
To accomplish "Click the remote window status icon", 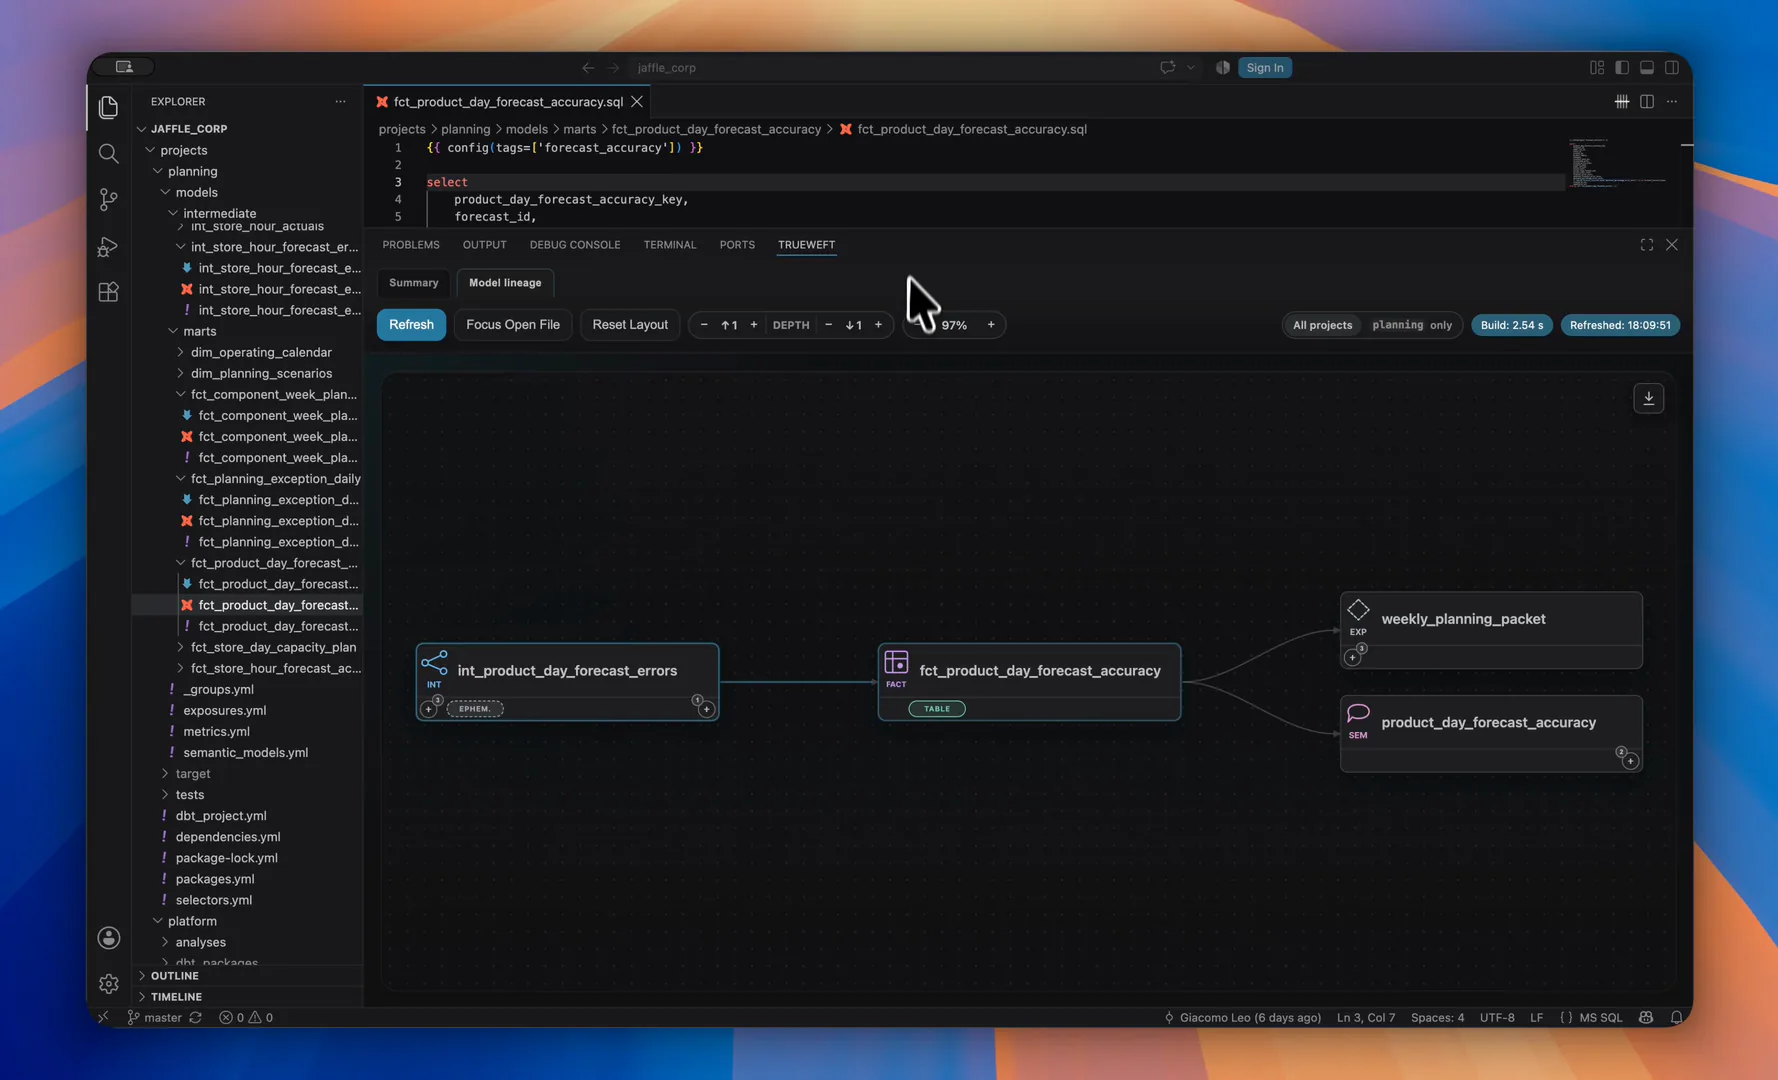I will 103,1017.
